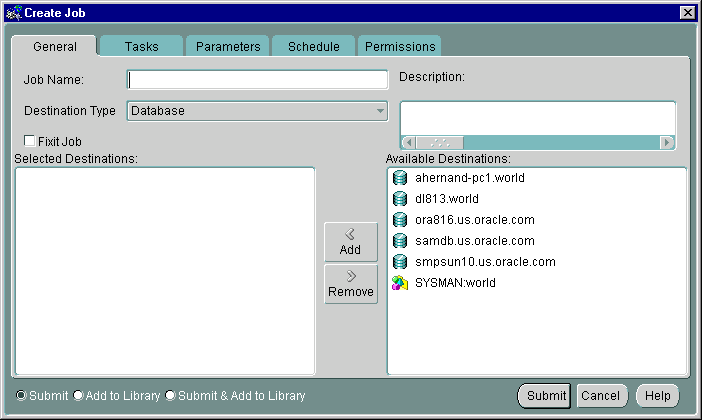The image size is (702, 420).
Task: Click the Description horizontal scrollbar thumb
Action: point(439,142)
